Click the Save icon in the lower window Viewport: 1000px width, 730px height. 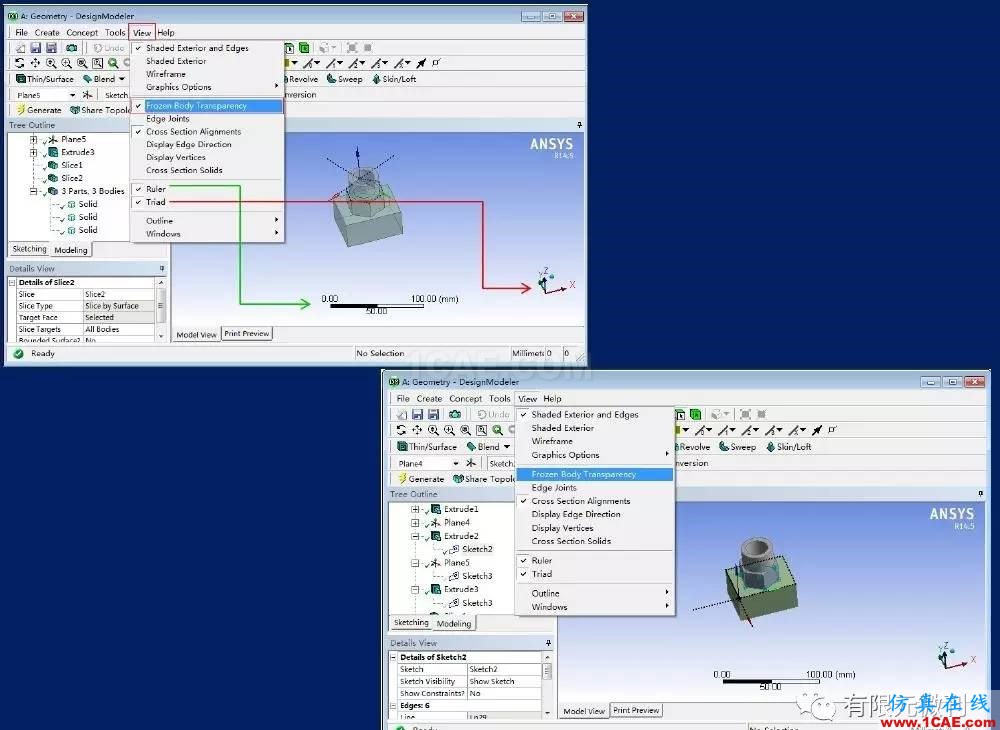pos(418,414)
